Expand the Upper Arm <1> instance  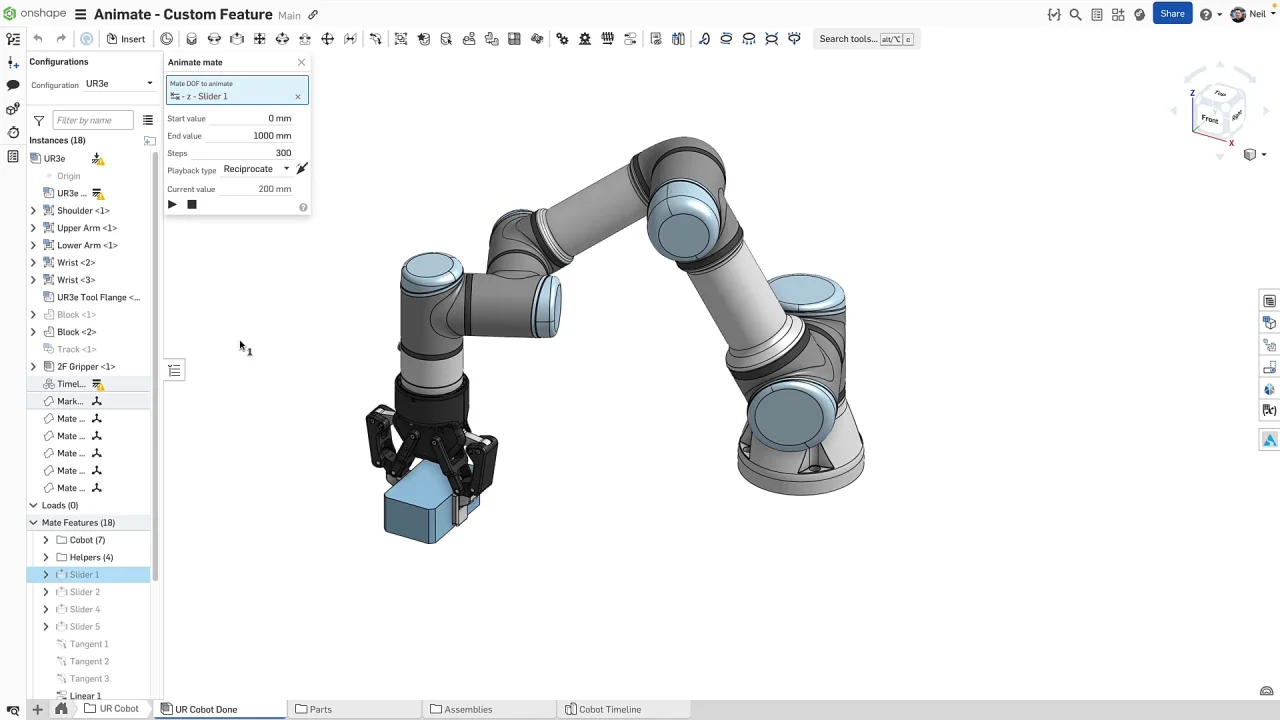pyautogui.click(x=33, y=228)
